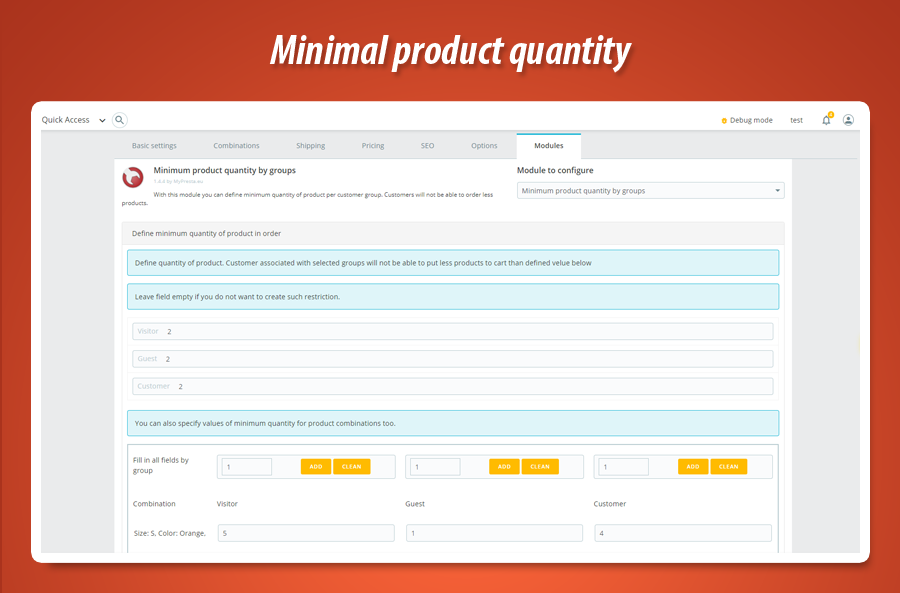Click Visitor field for Size S Orange combination
The width and height of the screenshot is (900, 593).
pos(305,533)
